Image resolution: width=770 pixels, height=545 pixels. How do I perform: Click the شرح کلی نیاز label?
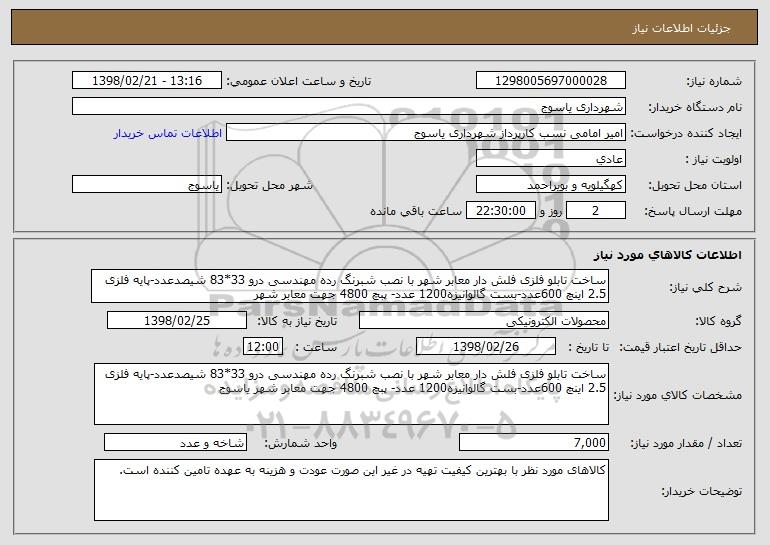pyautogui.click(x=706, y=287)
